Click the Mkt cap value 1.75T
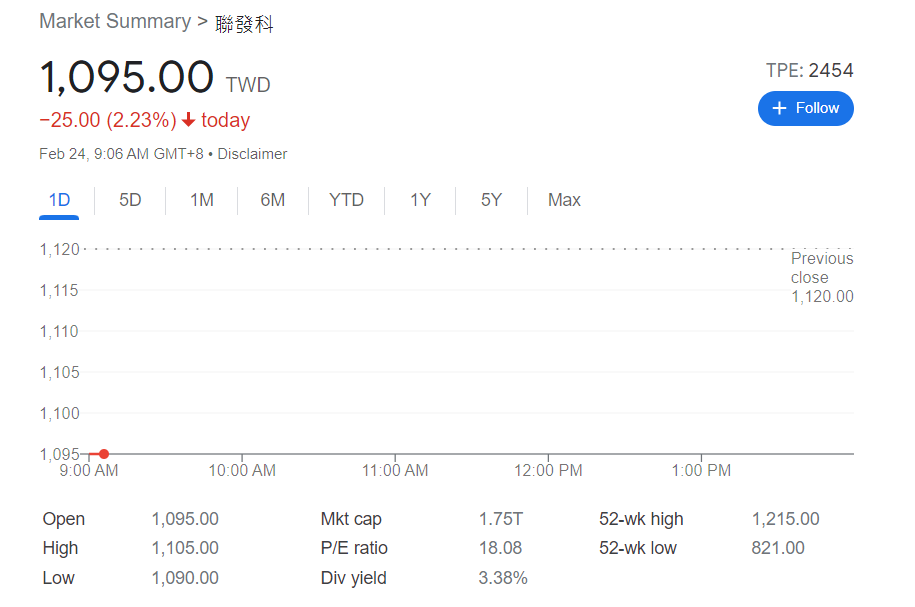Screen dimensions: 915x607 coord(501,519)
